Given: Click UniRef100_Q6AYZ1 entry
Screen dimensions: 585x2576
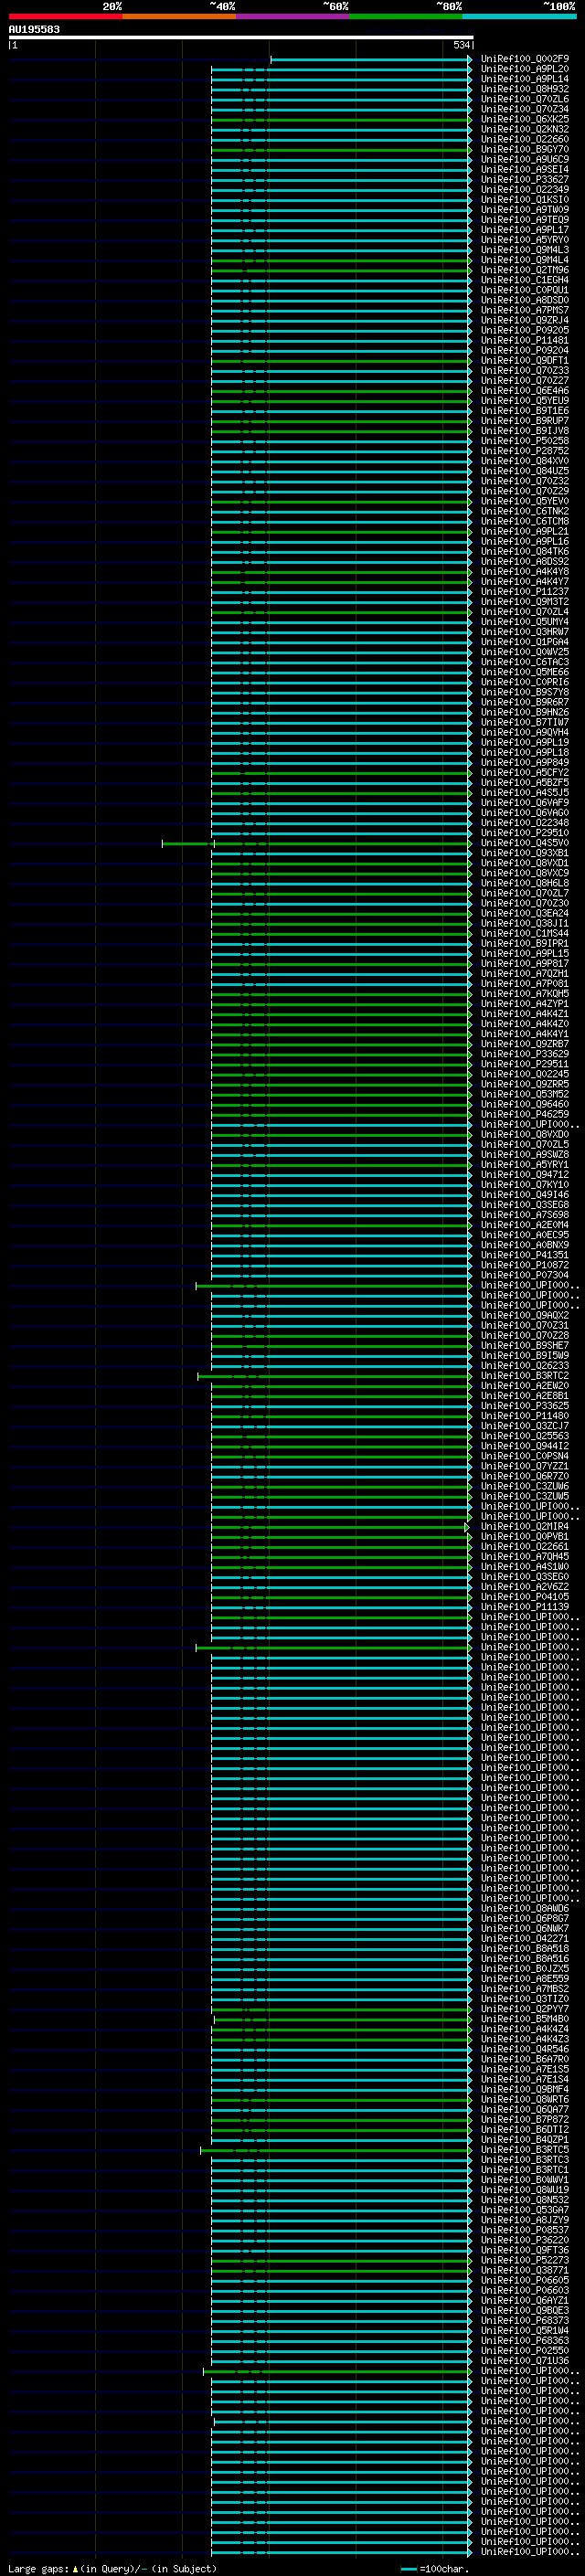Looking at the screenshot, I should coord(525,2301).
